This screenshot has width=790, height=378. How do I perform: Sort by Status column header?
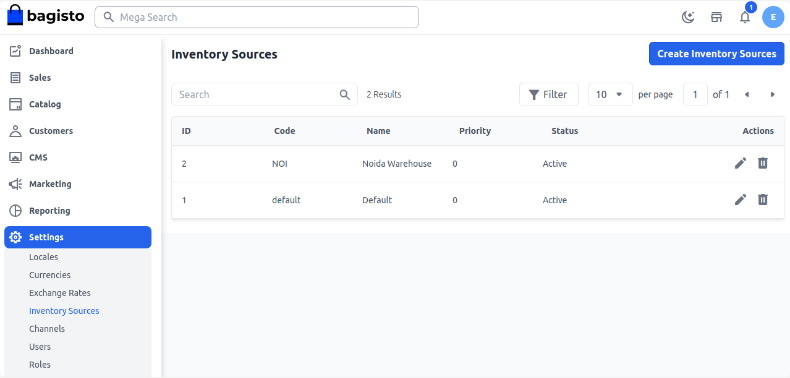tap(565, 131)
